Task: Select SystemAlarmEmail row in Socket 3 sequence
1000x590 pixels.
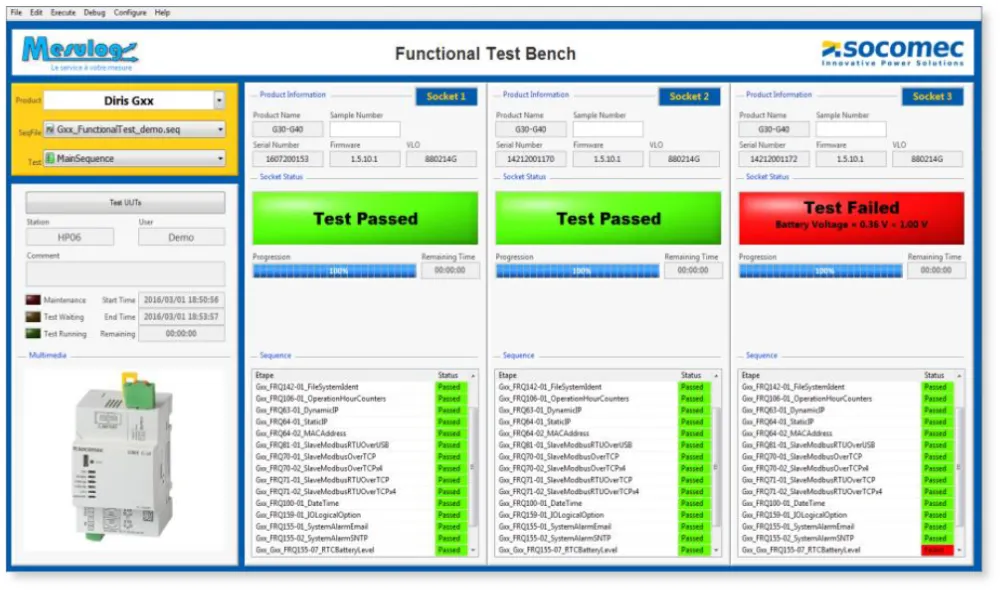Action: click(847, 527)
